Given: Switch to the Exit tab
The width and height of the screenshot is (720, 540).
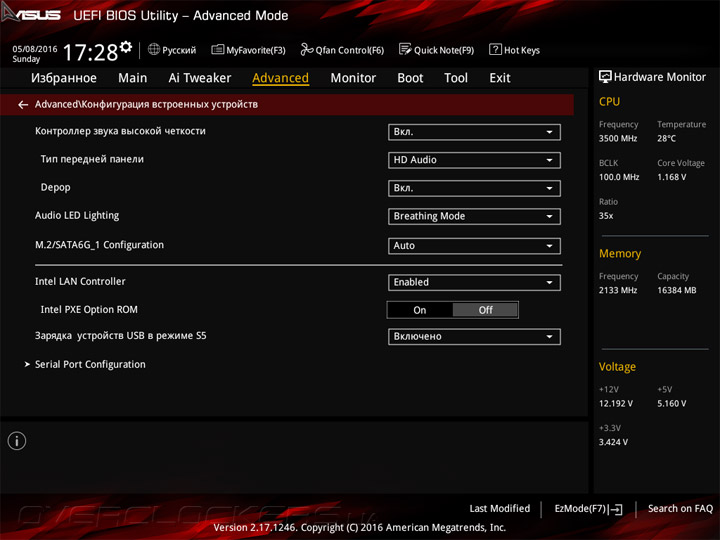Looking at the screenshot, I should tap(500, 78).
